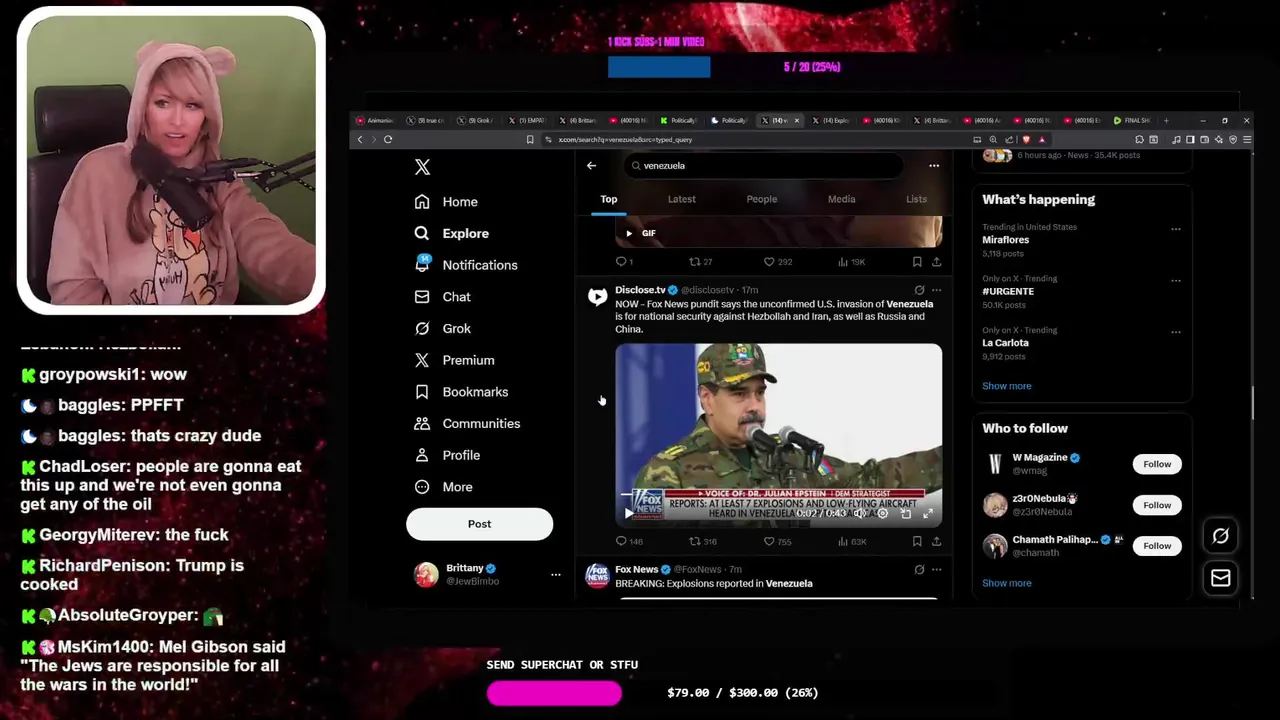Reply to post with 1 comment
The image size is (1280, 720).
(621, 262)
